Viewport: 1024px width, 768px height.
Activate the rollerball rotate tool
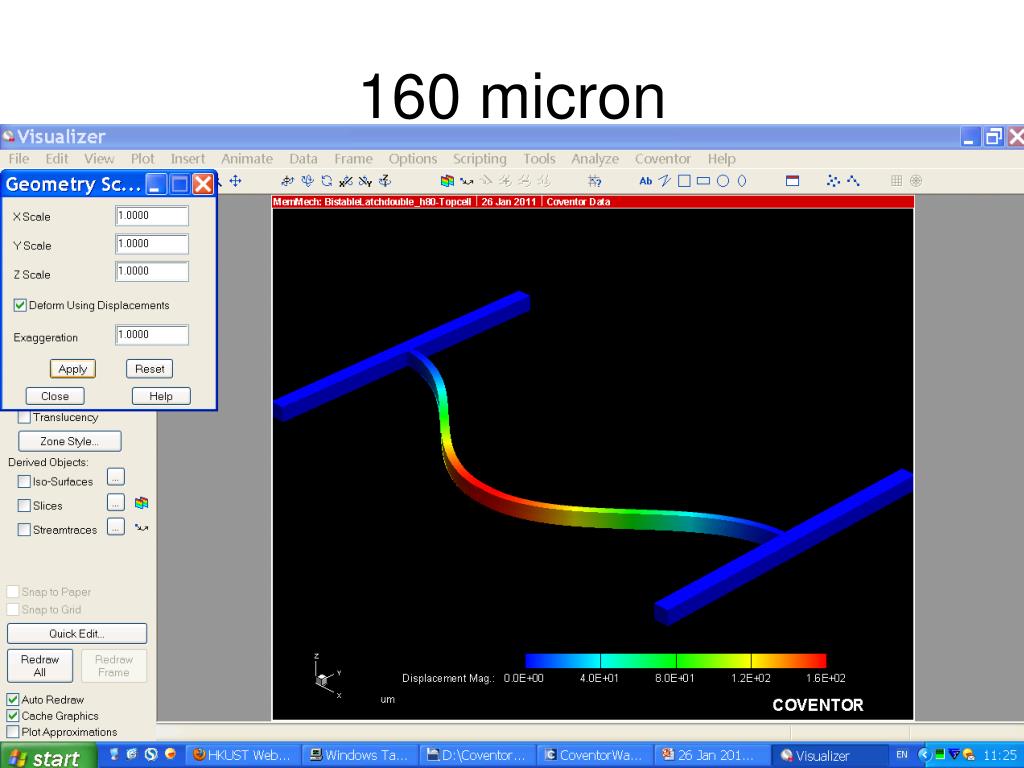point(307,181)
